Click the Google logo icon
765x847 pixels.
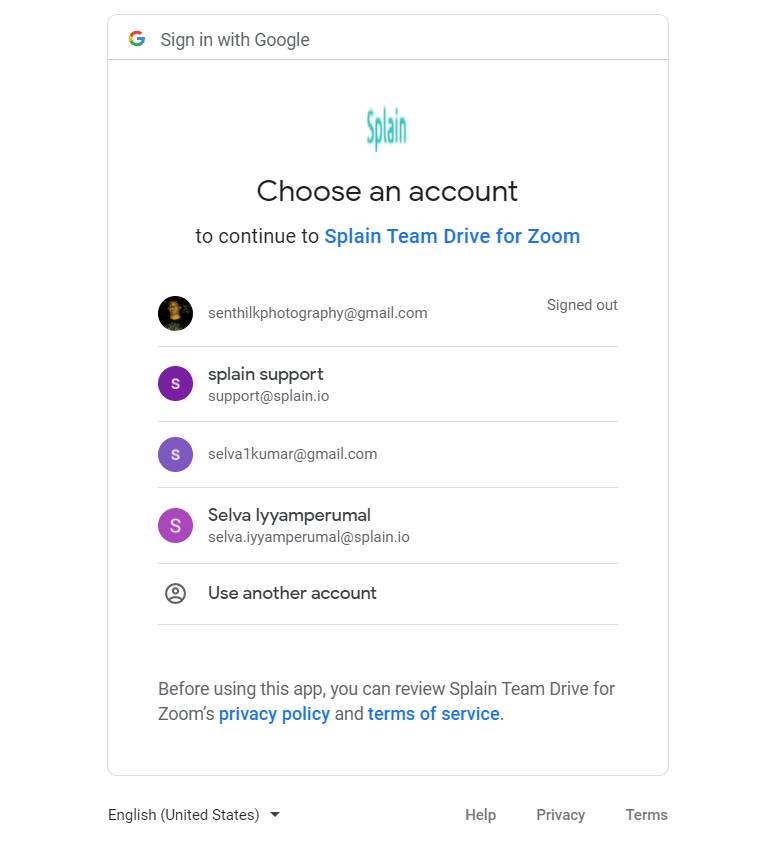137,39
